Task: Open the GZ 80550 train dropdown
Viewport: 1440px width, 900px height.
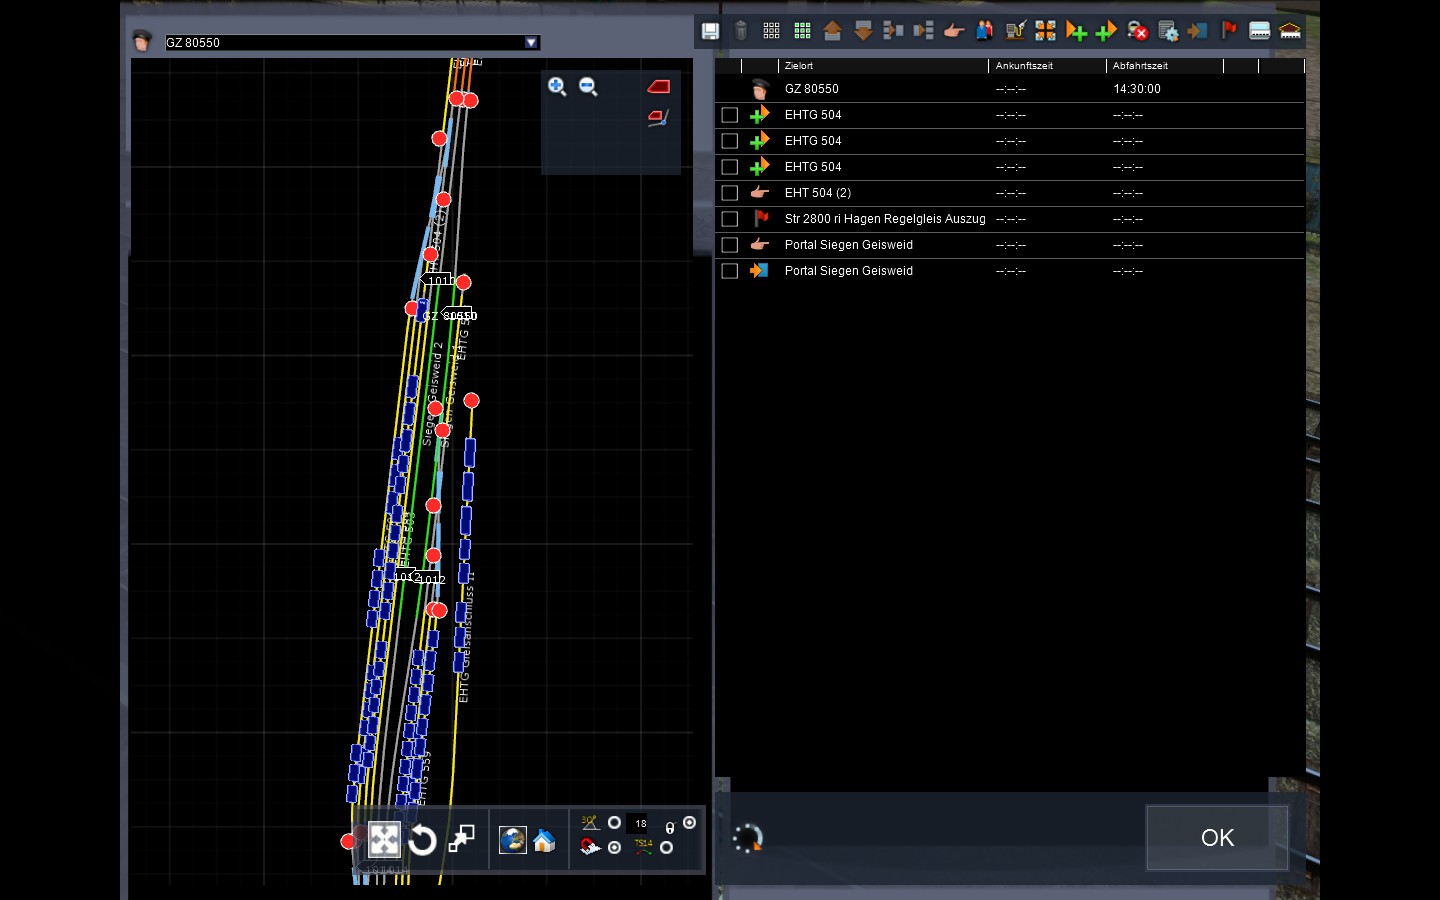Action: coord(531,42)
